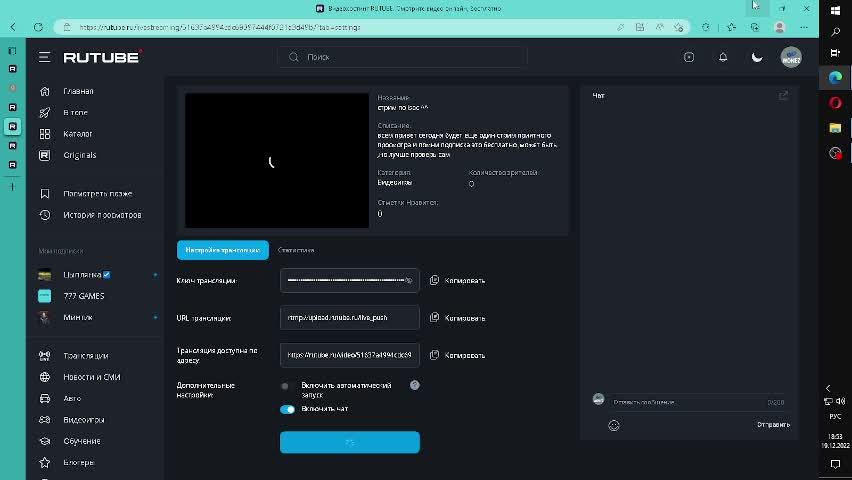Open the hamburger menu next to RUTUBE logo
This screenshot has height=480, width=852.
click(45, 57)
